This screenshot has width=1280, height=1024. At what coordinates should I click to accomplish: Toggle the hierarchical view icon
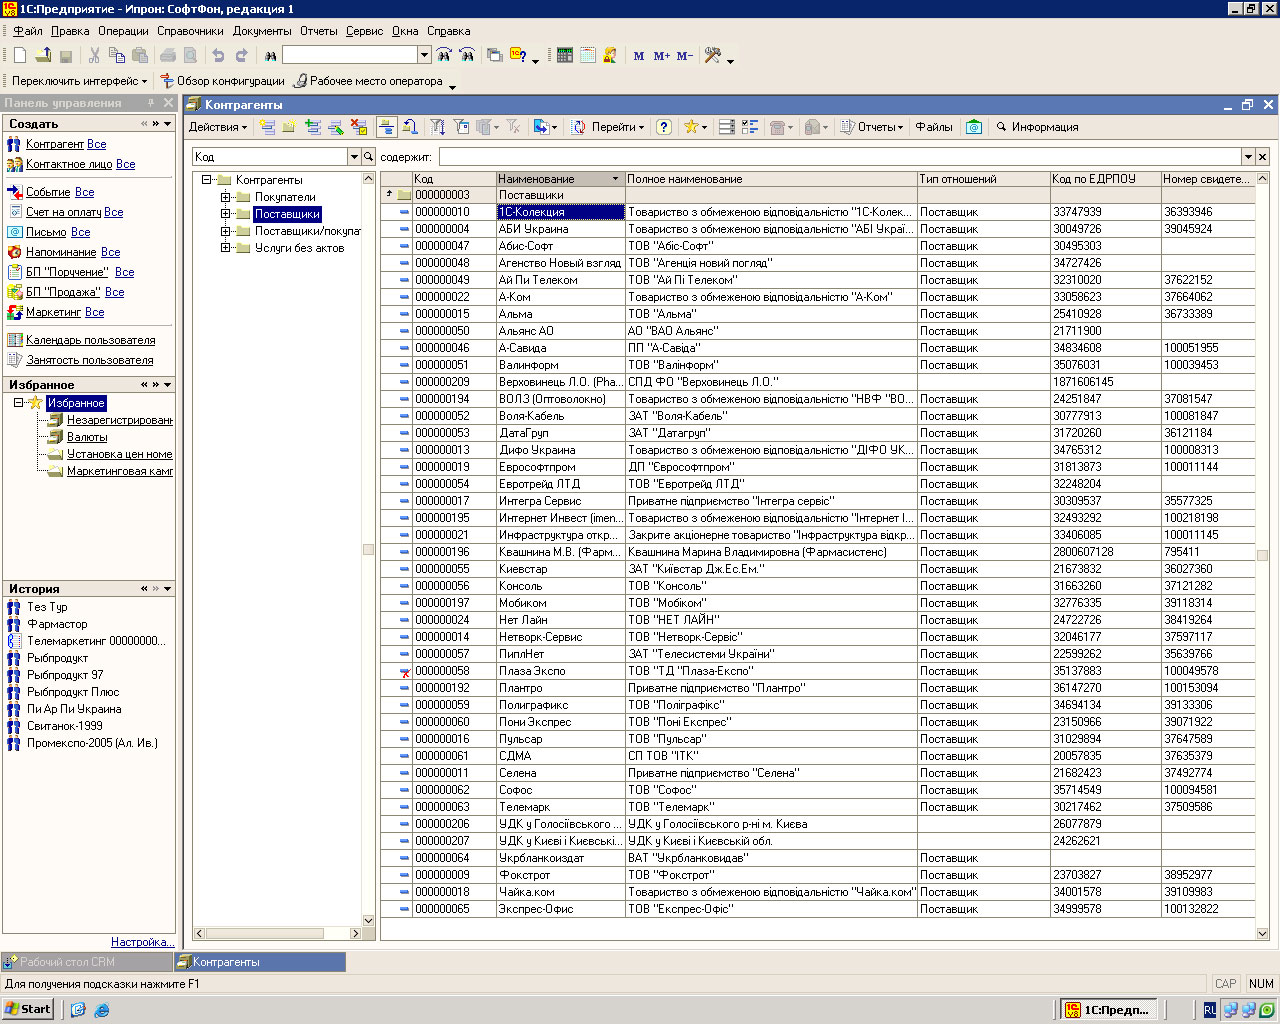[388, 127]
